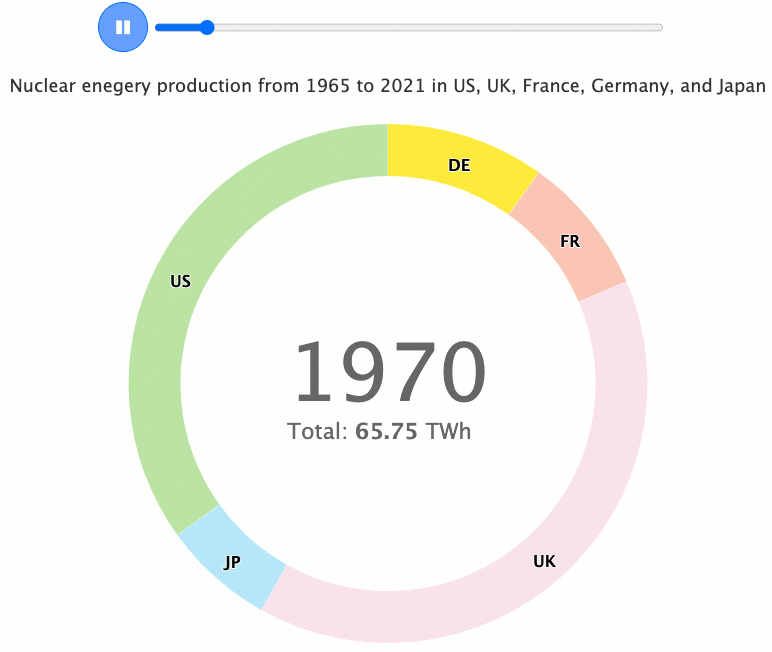
Task: Click the TWh unit text
Action: coord(447,432)
